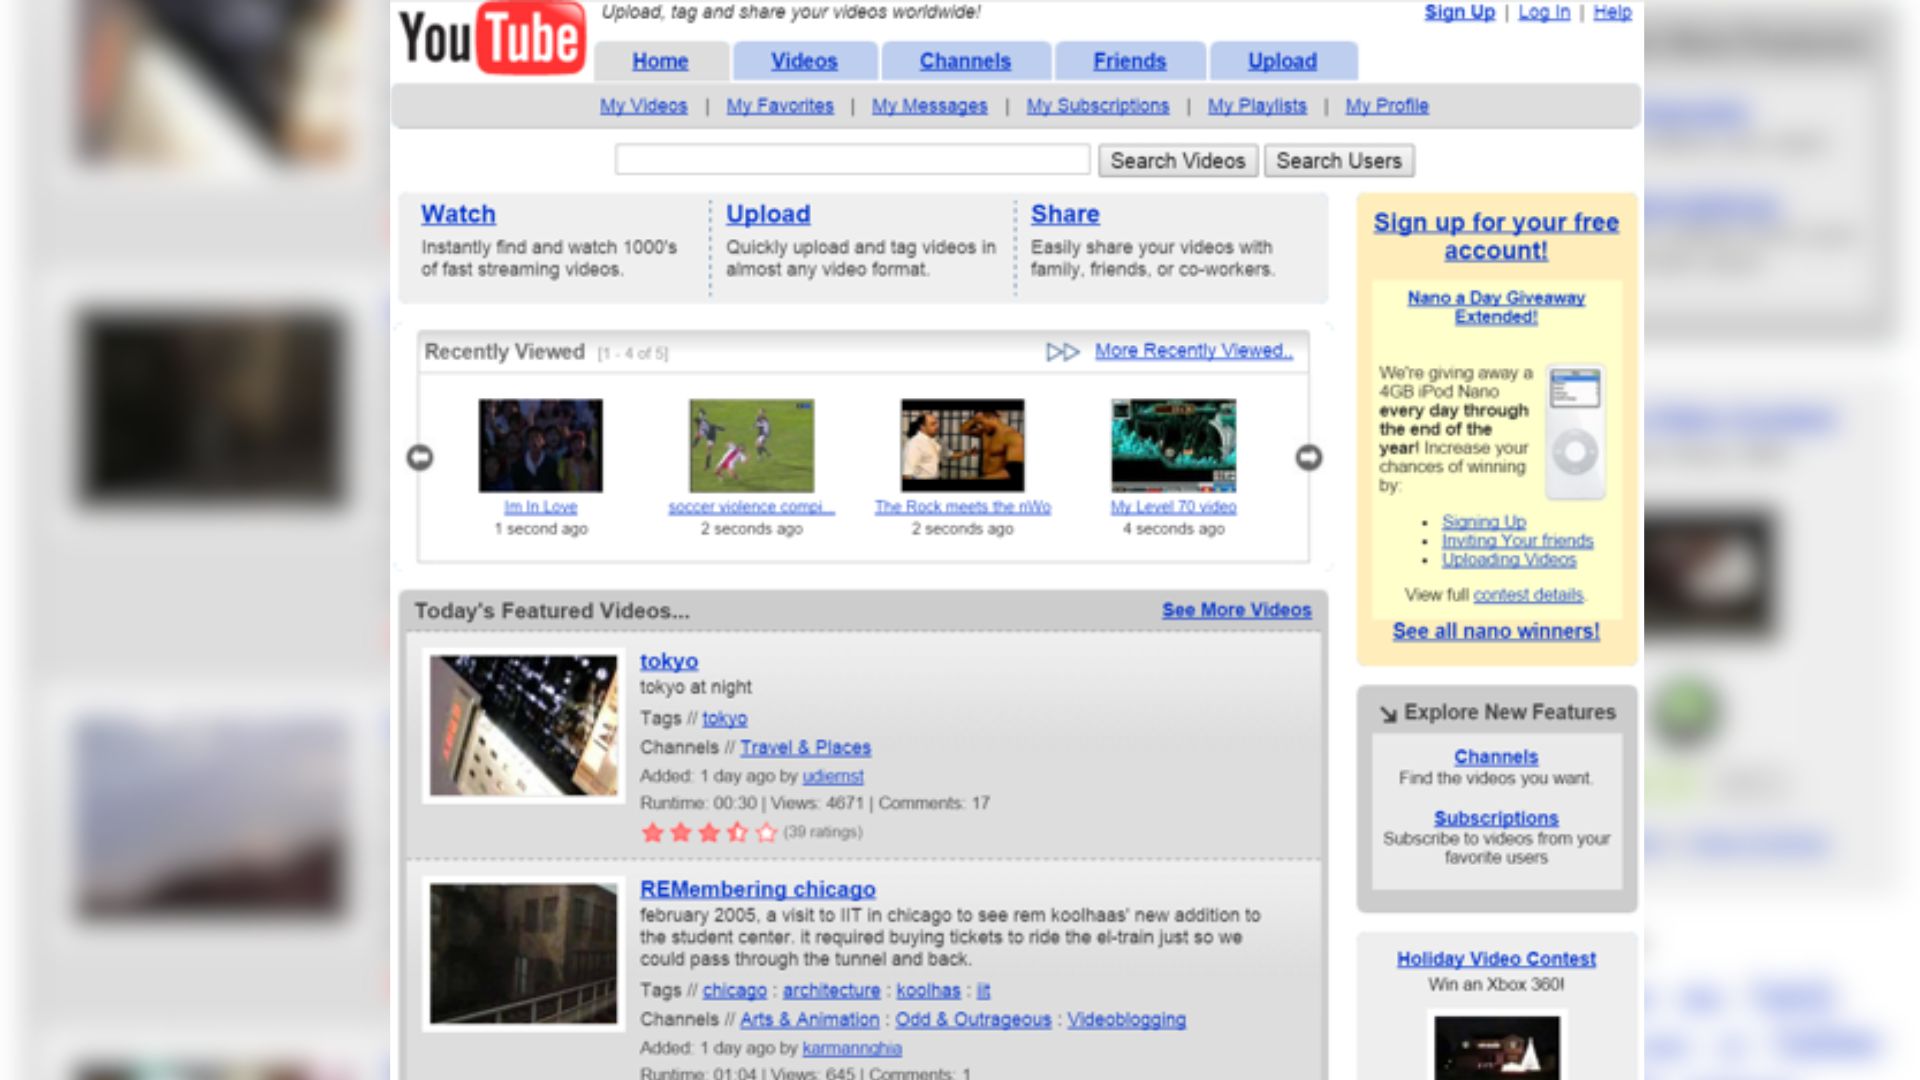Click the REMembering chicago title link
This screenshot has height=1080, width=1920.
click(x=757, y=889)
